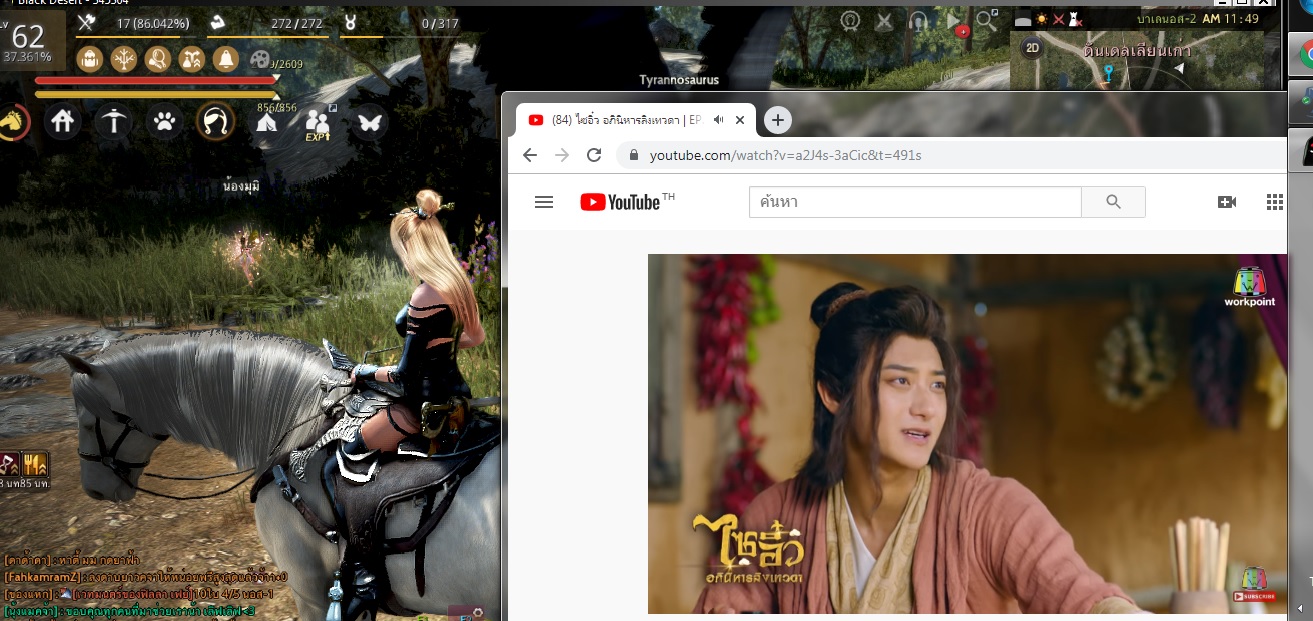Click the tree branch buff icon
Image resolution: width=1313 pixels, height=621 pixels.
tap(123, 59)
